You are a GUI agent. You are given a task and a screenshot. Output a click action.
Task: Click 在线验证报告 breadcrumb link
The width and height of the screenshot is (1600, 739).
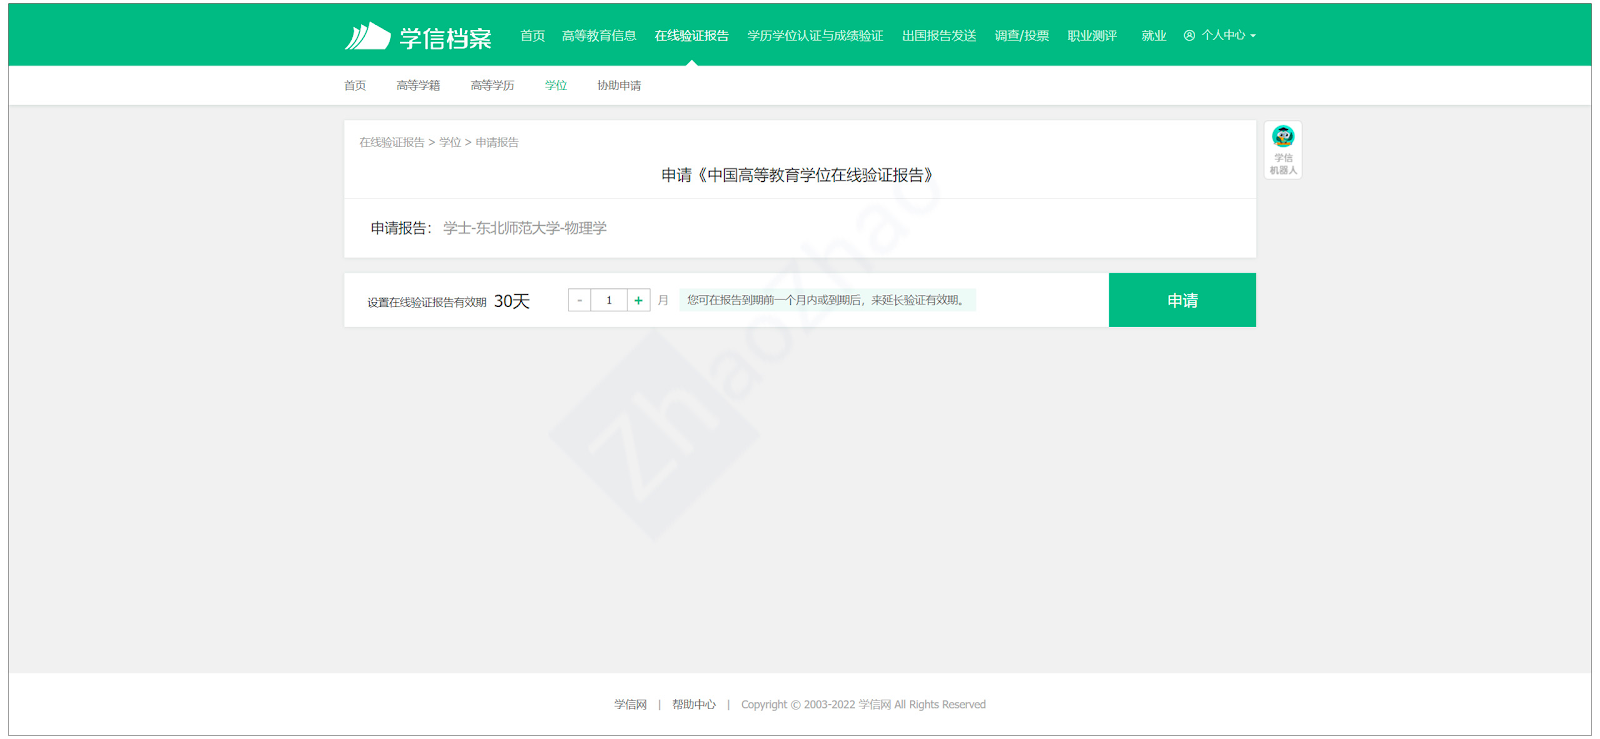[x=392, y=142]
